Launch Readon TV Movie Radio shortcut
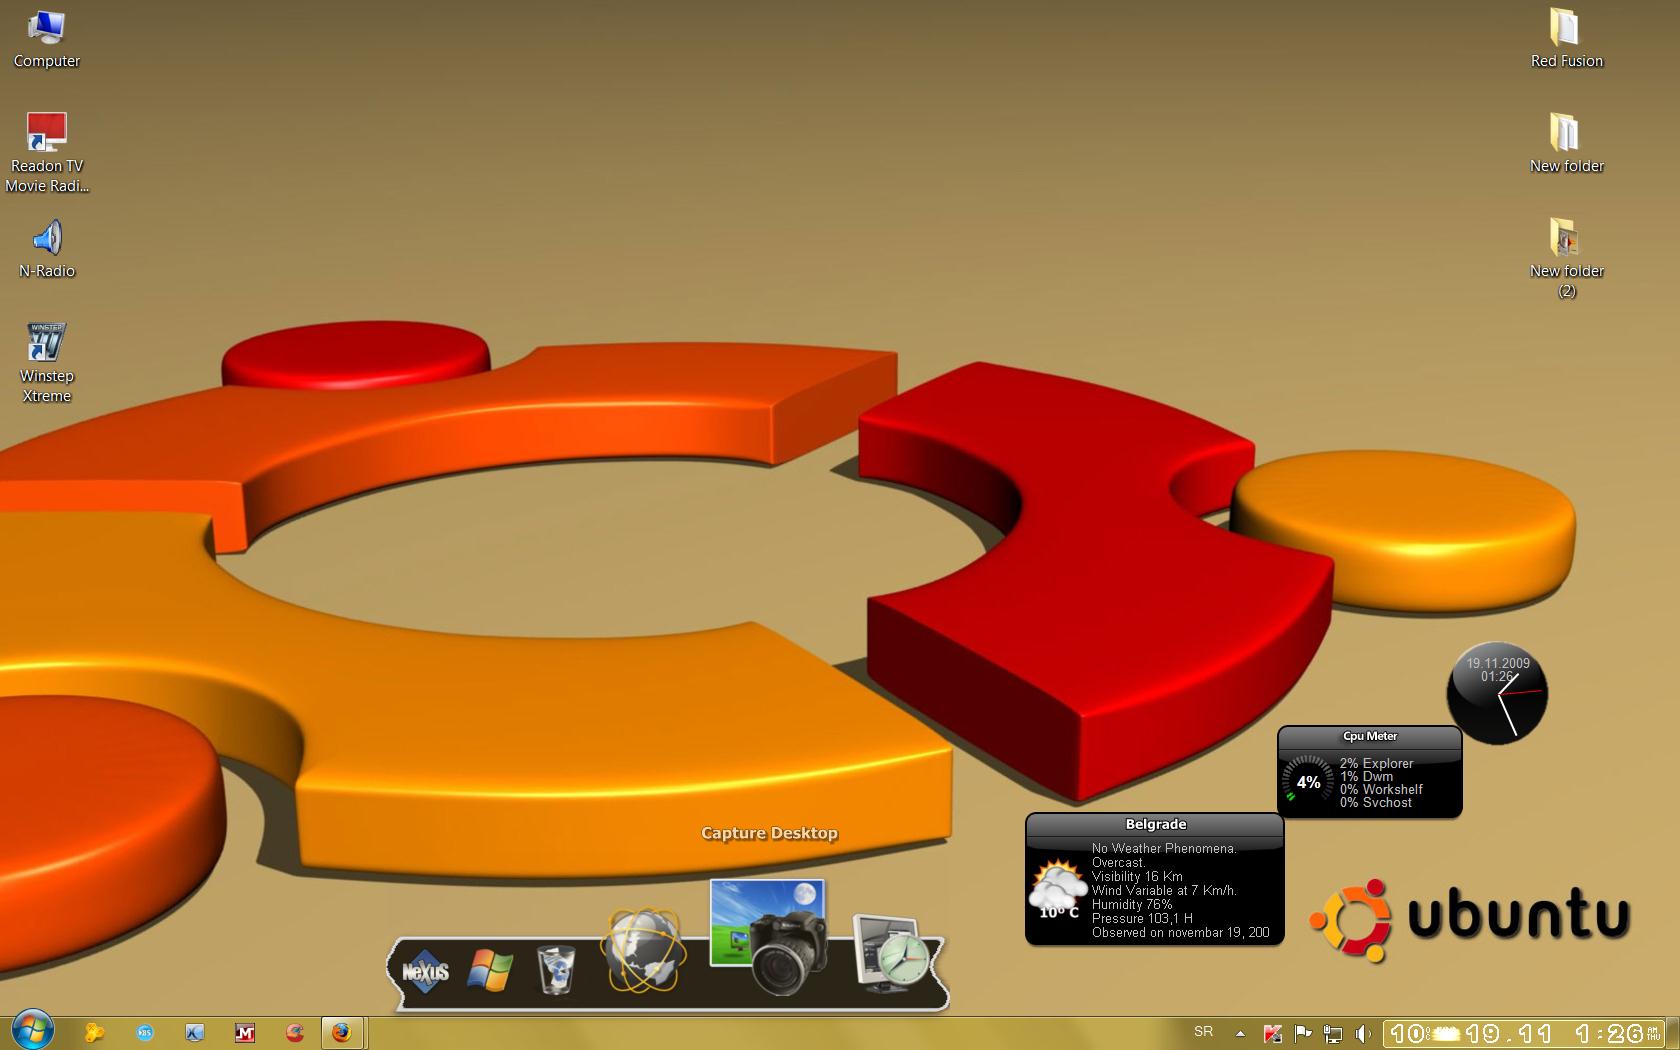The image size is (1680, 1050). (x=47, y=152)
